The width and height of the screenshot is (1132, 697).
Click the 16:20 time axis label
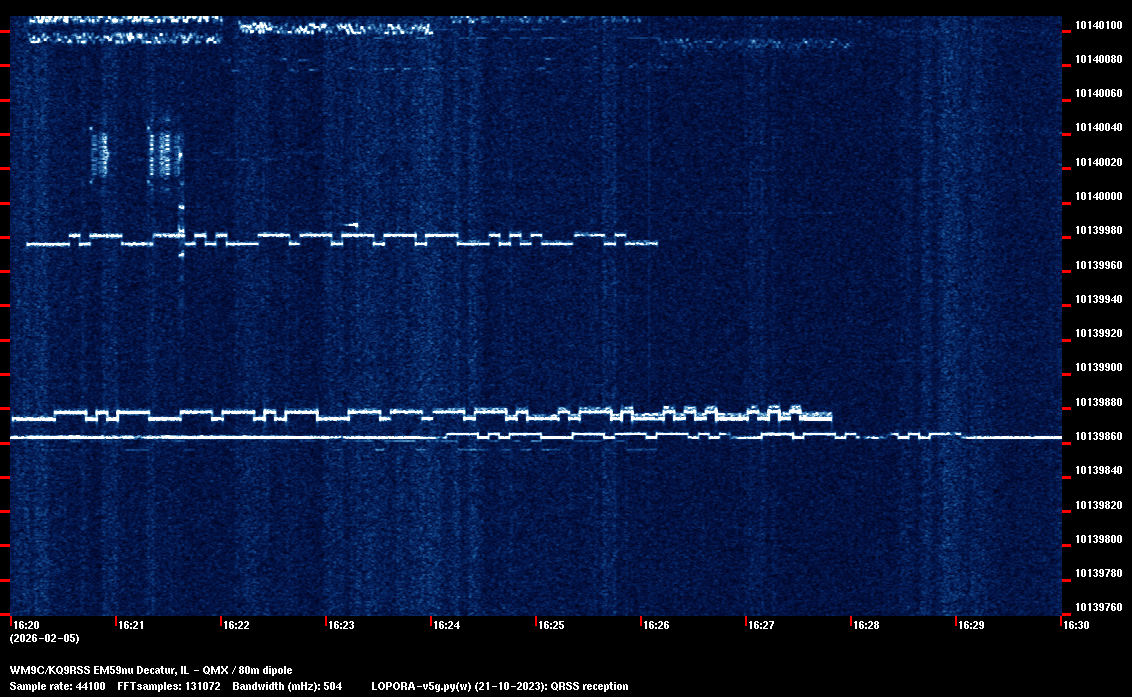click(25, 625)
